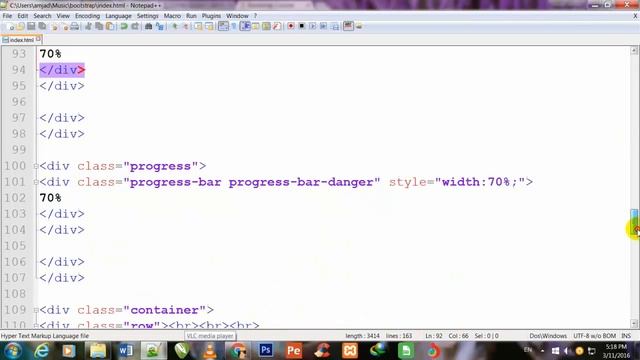Open the Run menu

tap(191, 16)
